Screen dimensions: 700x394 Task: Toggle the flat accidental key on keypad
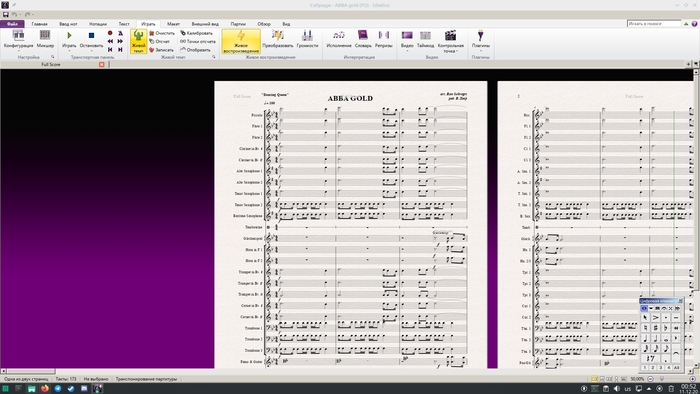[665, 328]
